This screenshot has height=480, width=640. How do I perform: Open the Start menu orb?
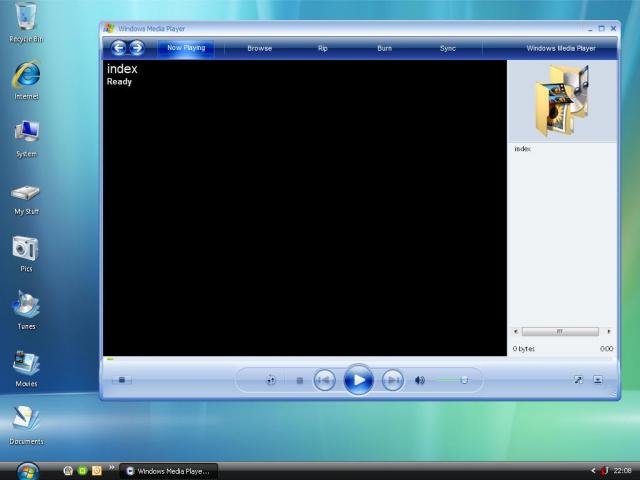[x=28, y=471]
